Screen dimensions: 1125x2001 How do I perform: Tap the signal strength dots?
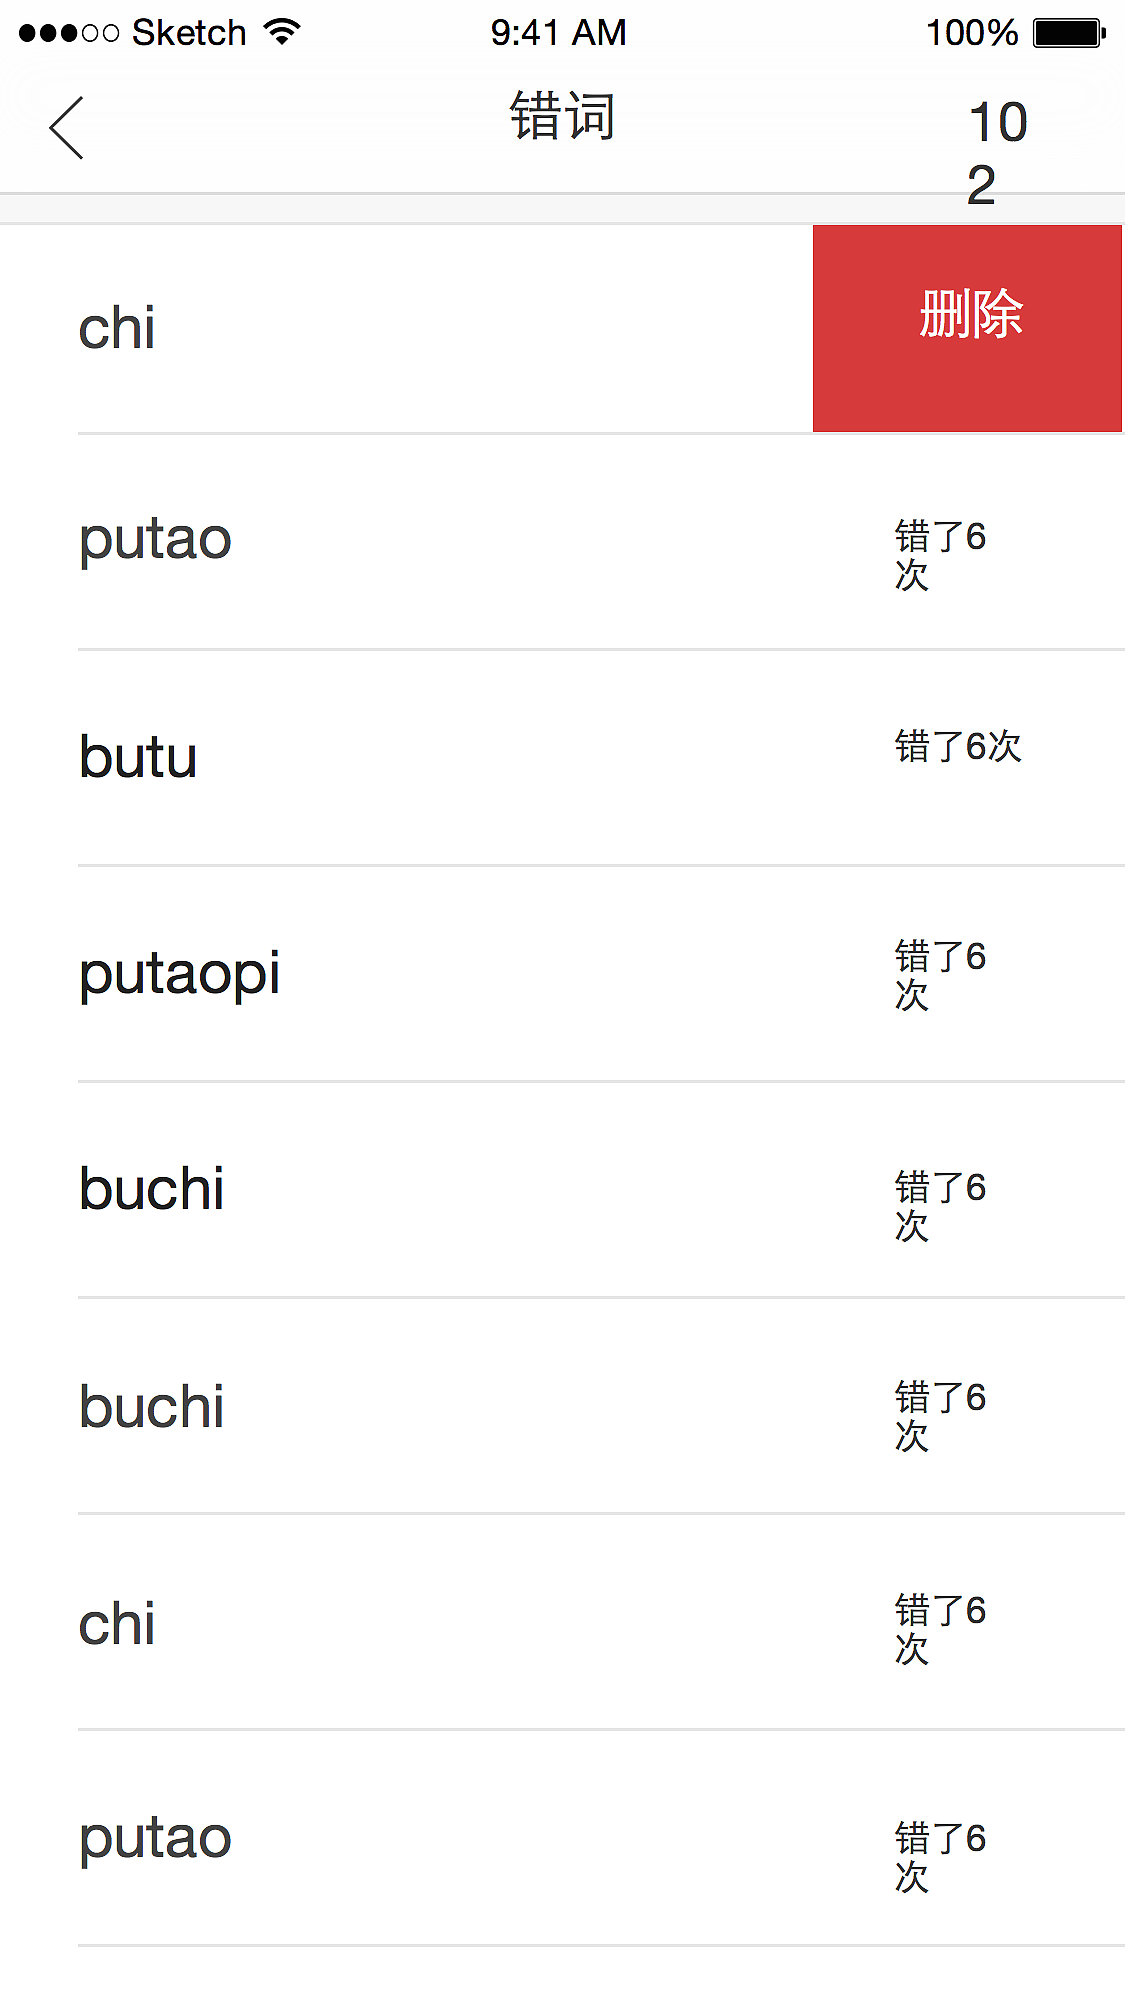click(68, 33)
